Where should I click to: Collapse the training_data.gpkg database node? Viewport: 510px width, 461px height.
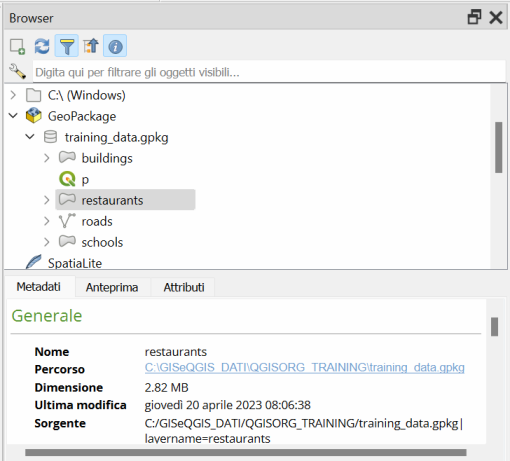coord(30,137)
